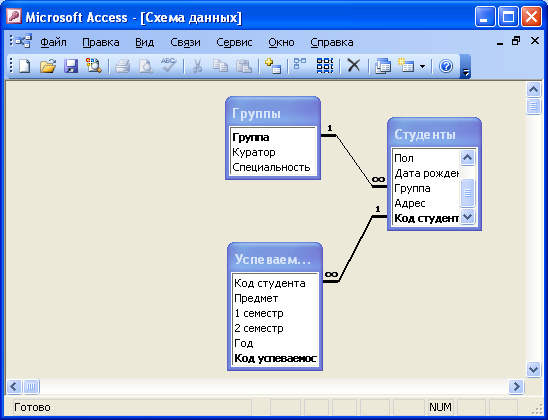Click the Access key icon in title bar
Viewport: 548px width, 420px height.
click(14, 16)
